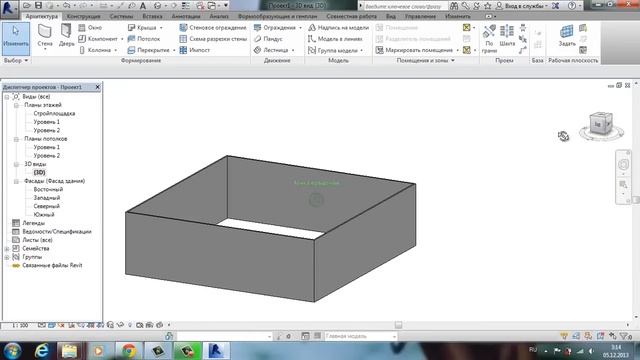
Task: Switch to the Вставка ribbon tab
Action: point(152,16)
